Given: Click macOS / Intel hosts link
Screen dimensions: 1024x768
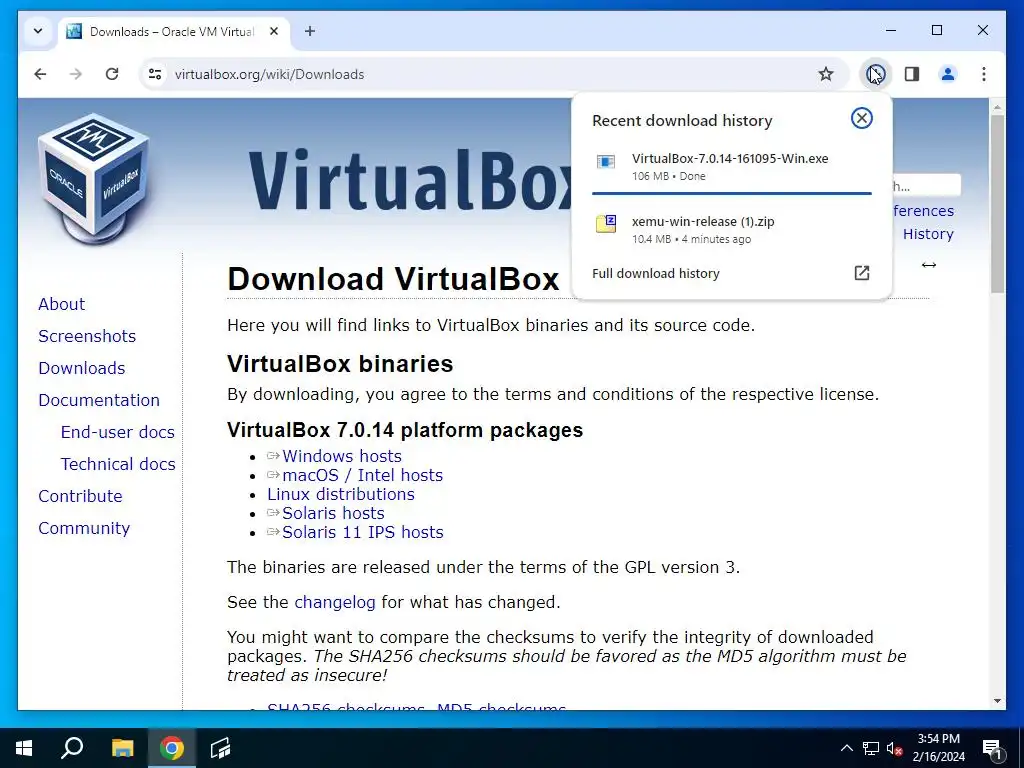Looking at the screenshot, I should tap(362, 475).
